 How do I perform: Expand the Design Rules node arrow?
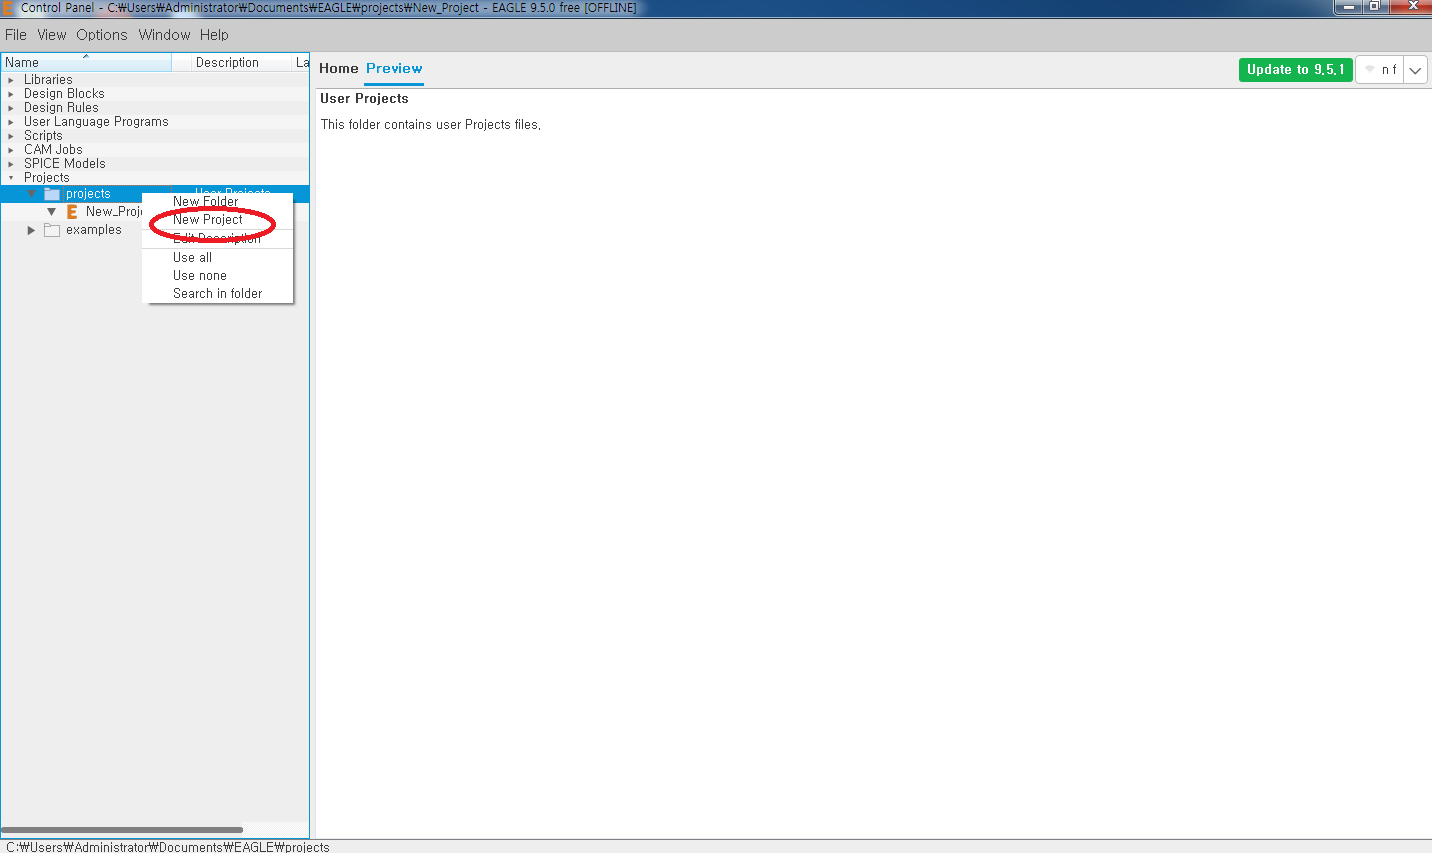pyautogui.click(x=11, y=108)
